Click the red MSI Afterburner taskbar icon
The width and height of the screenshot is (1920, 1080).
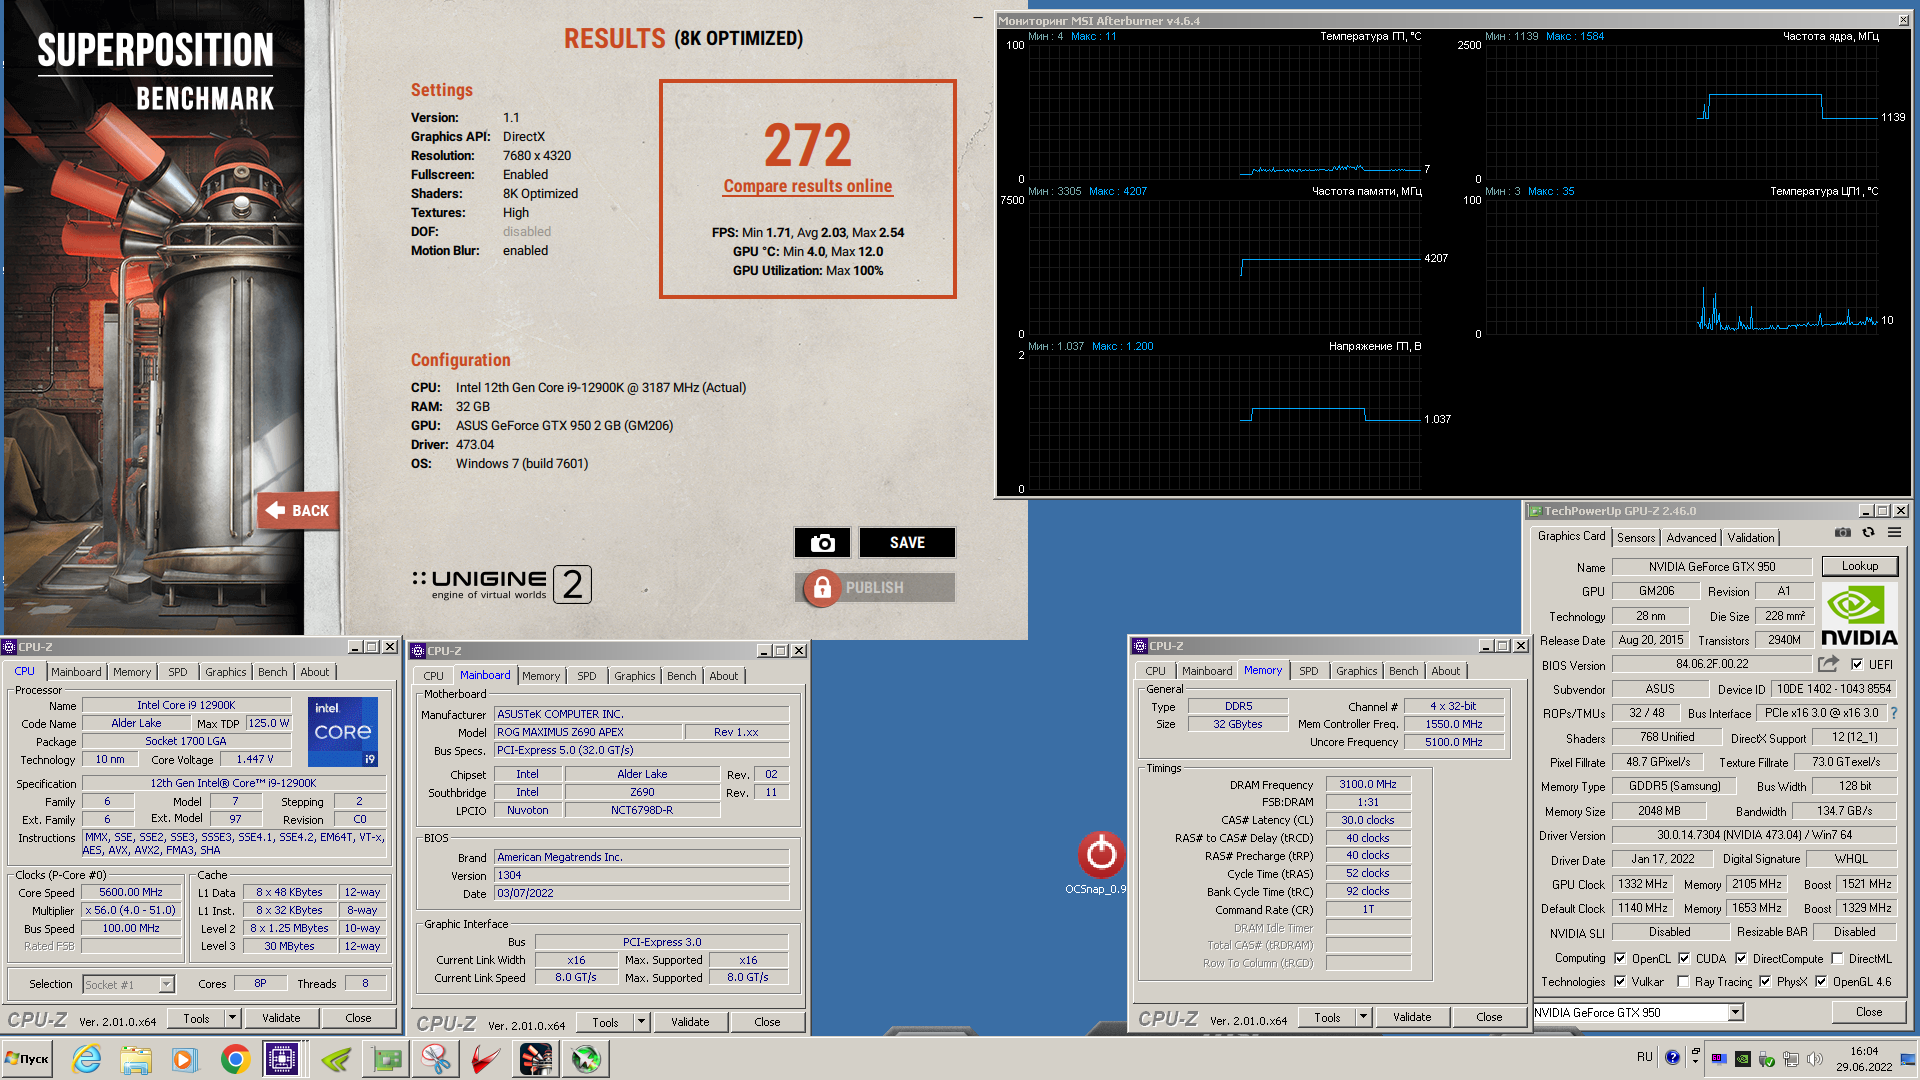coord(485,1059)
